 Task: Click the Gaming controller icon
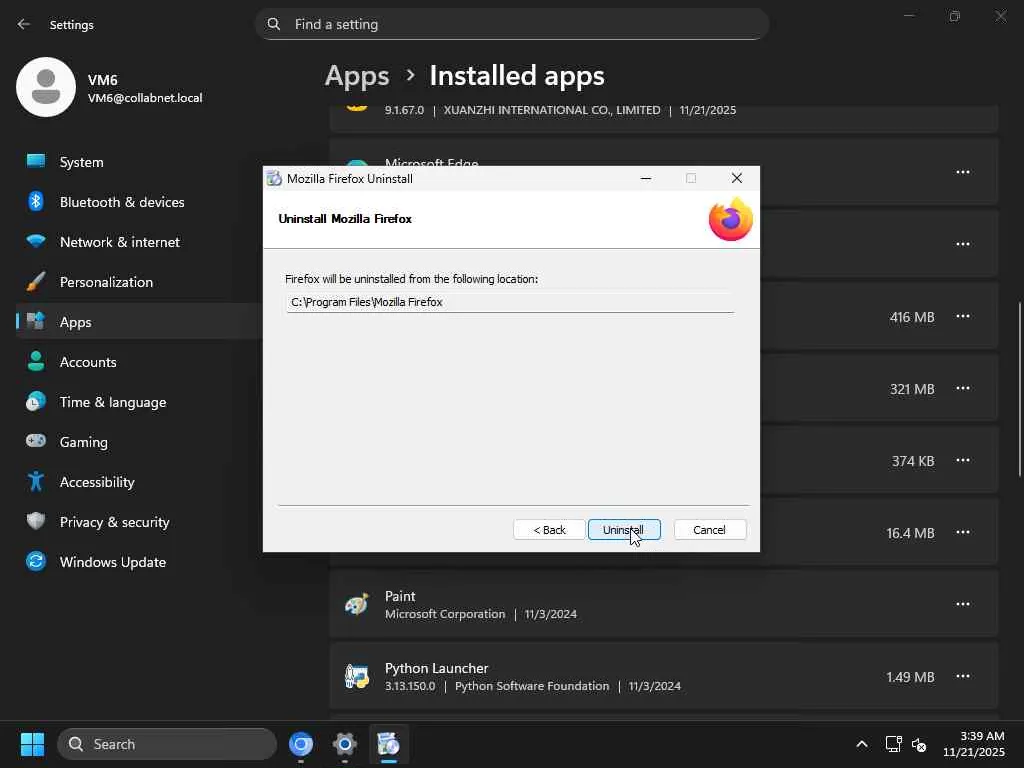click(36, 442)
